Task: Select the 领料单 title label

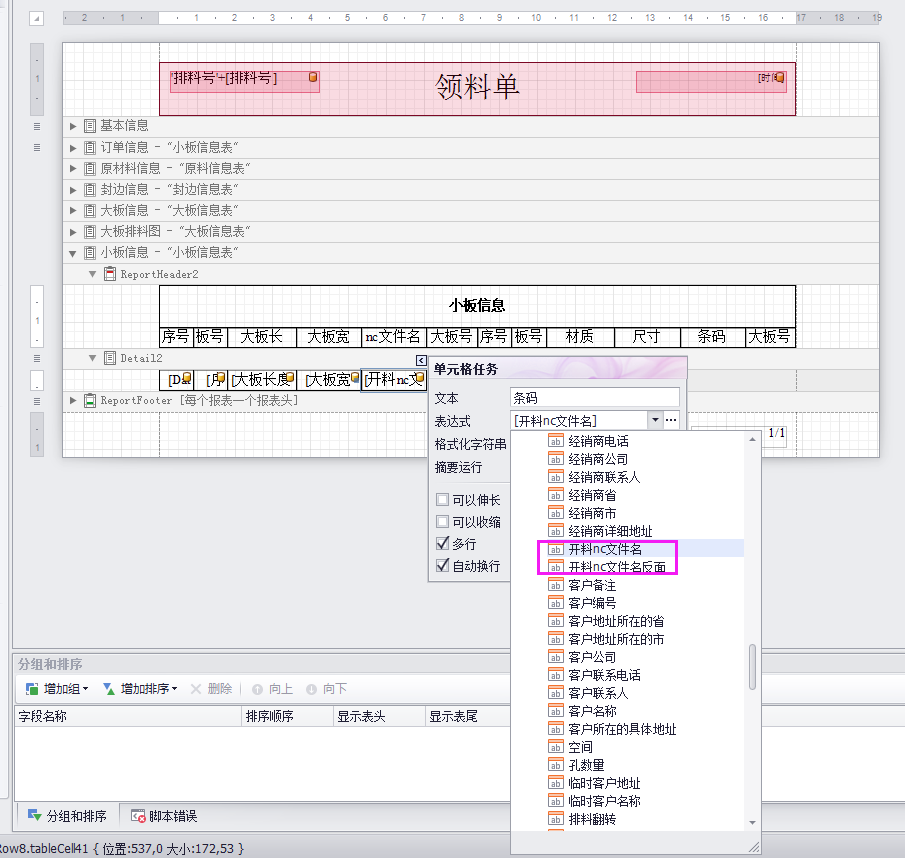Action: point(477,87)
